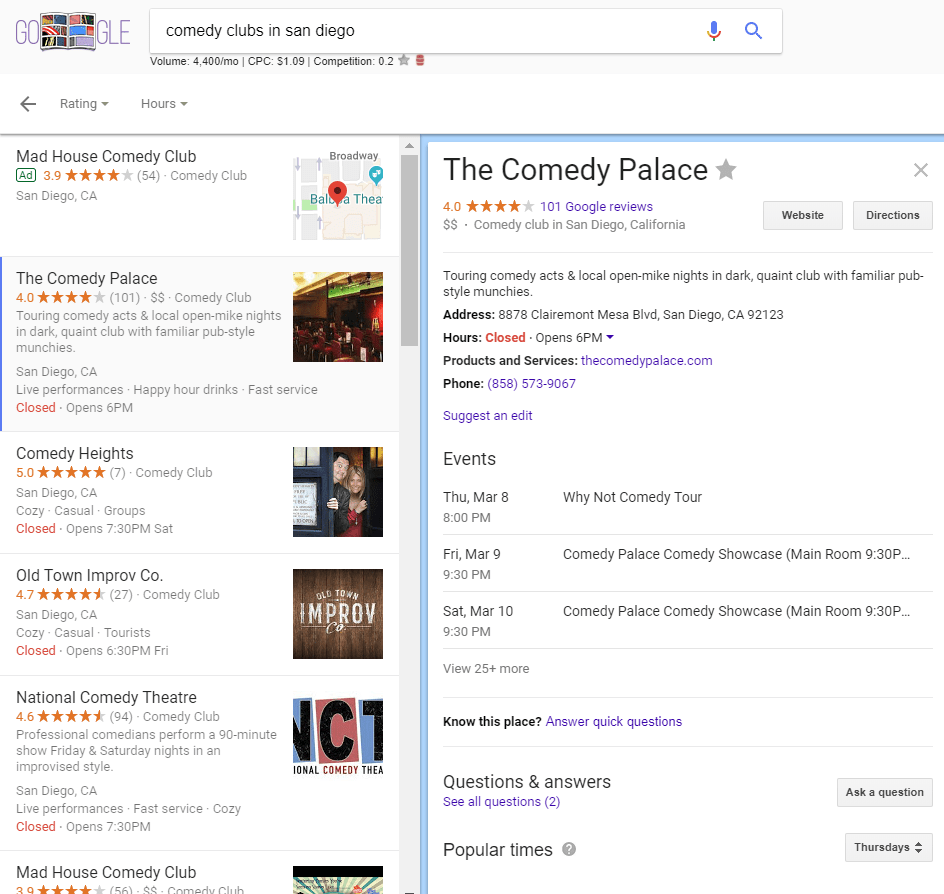Get Directions to The Comedy Palace
Image resolution: width=944 pixels, height=894 pixels.
click(892, 215)
